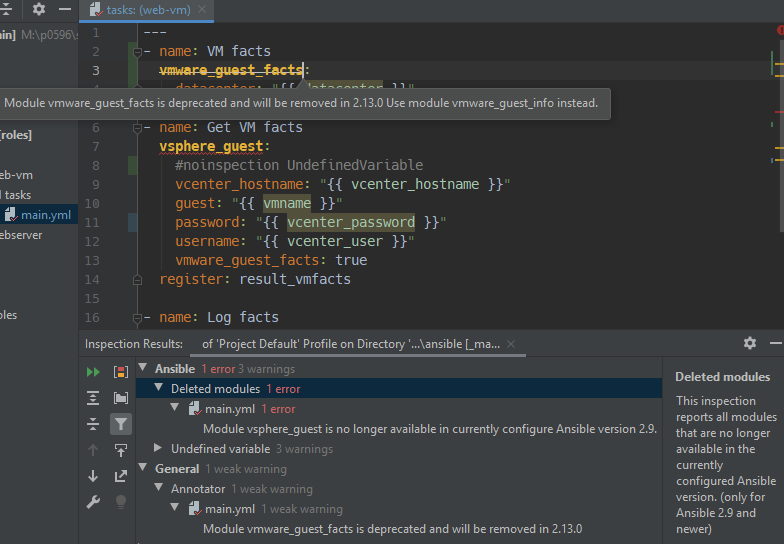Viewport: 784px width, 544px height.
Task: Toggle the filter resolved items icon
Action: pos(120,424)
